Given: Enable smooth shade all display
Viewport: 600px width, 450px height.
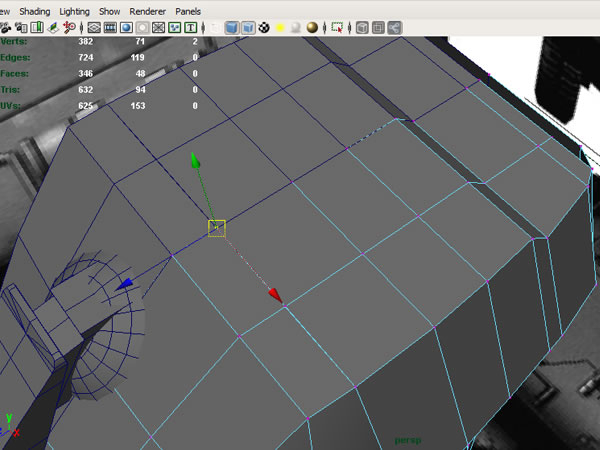Looking at the screenshot, I should pos(231,28).
